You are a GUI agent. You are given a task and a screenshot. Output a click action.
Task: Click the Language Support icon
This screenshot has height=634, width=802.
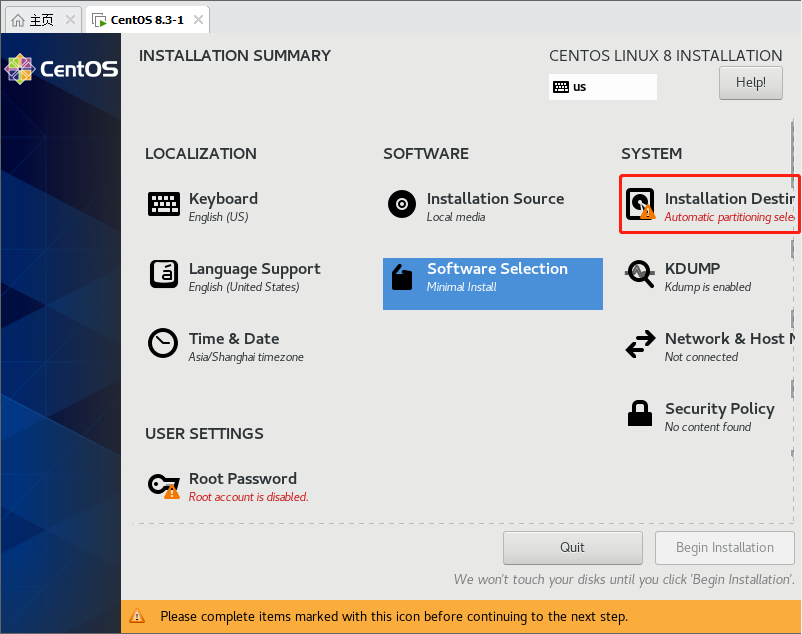(x=164, y=274)
